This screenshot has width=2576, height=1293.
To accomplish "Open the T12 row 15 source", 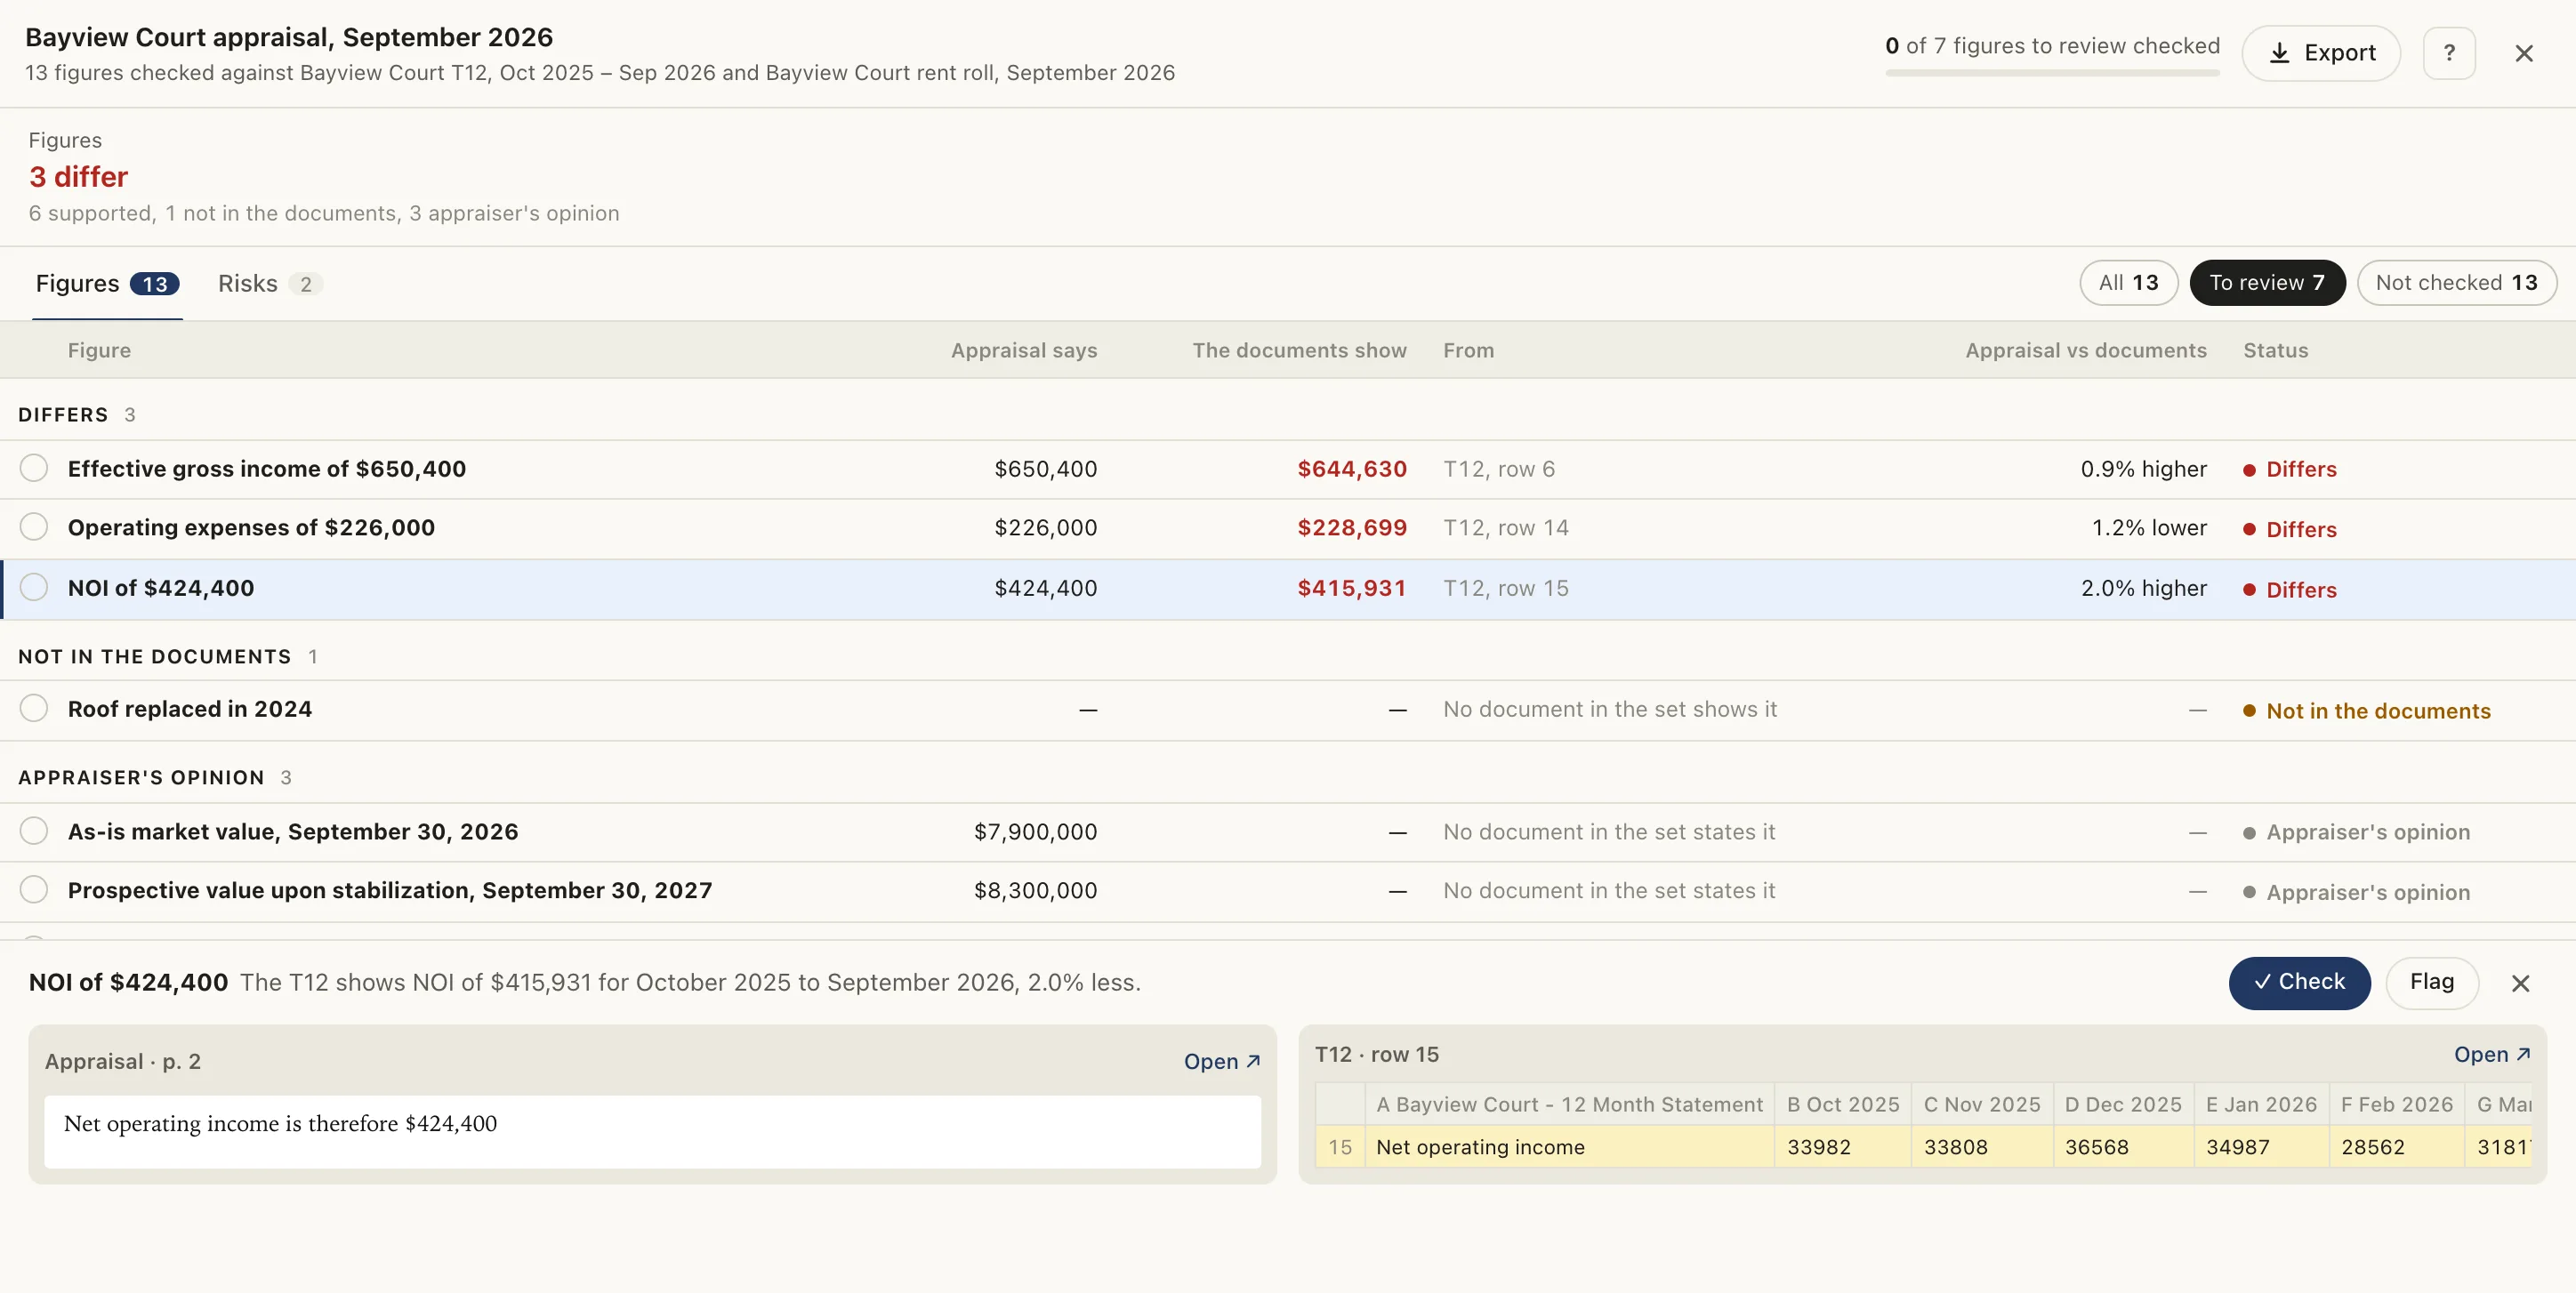I will 2491,1055.
